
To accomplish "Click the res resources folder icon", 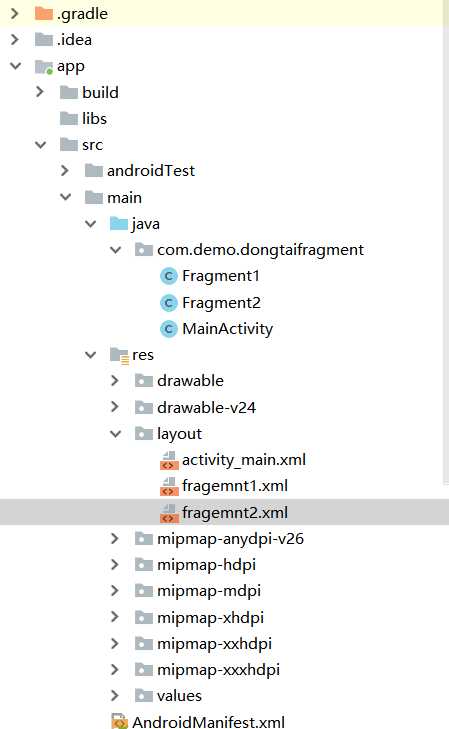I will pyautogui.click(x=119, y=356).
